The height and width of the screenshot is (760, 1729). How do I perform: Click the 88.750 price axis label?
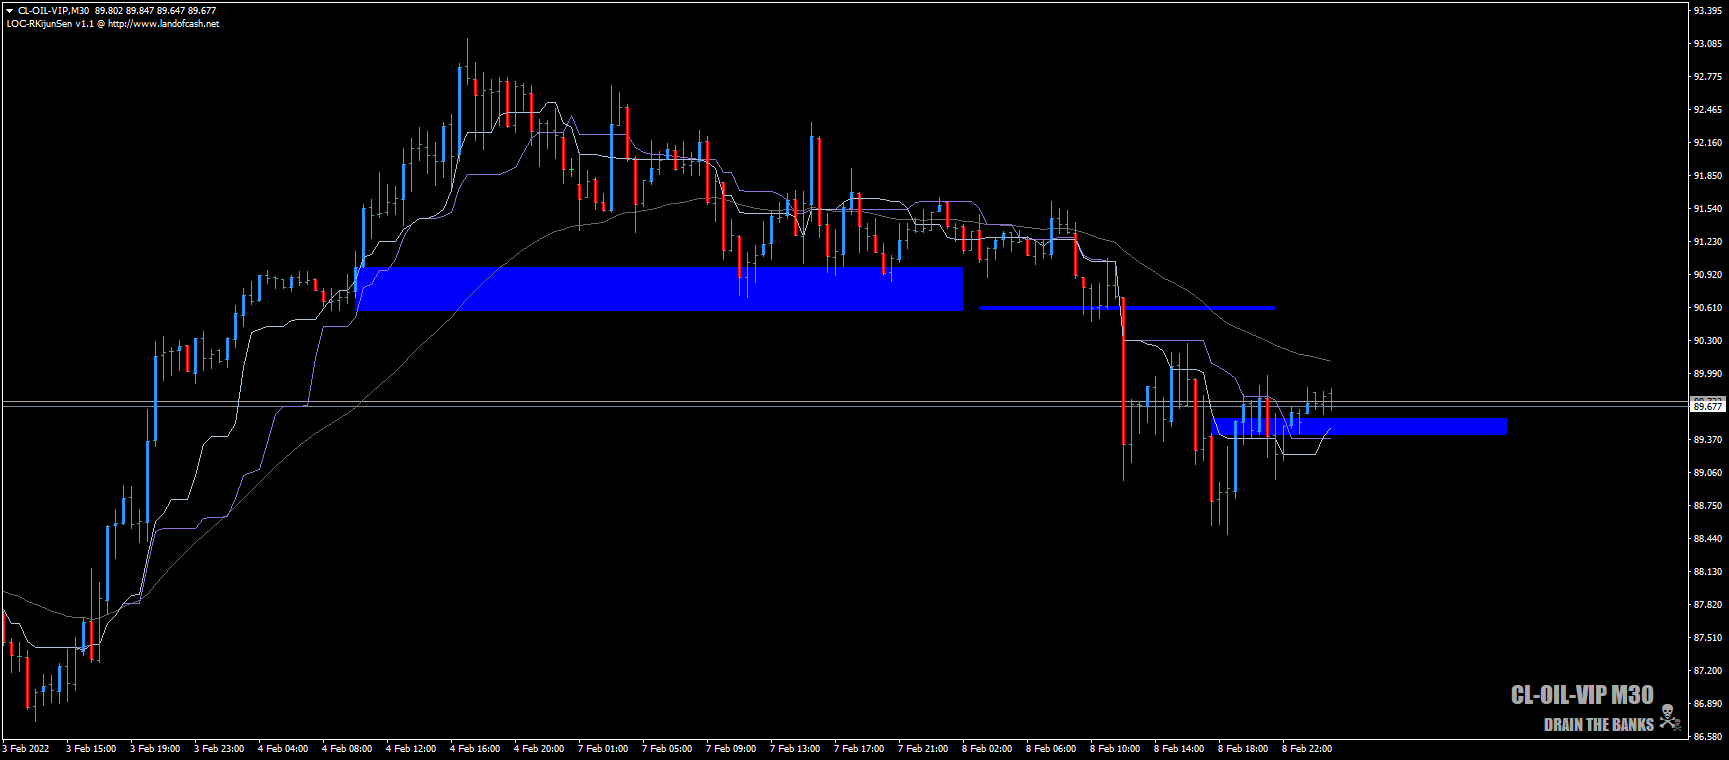click(1707, 506)
